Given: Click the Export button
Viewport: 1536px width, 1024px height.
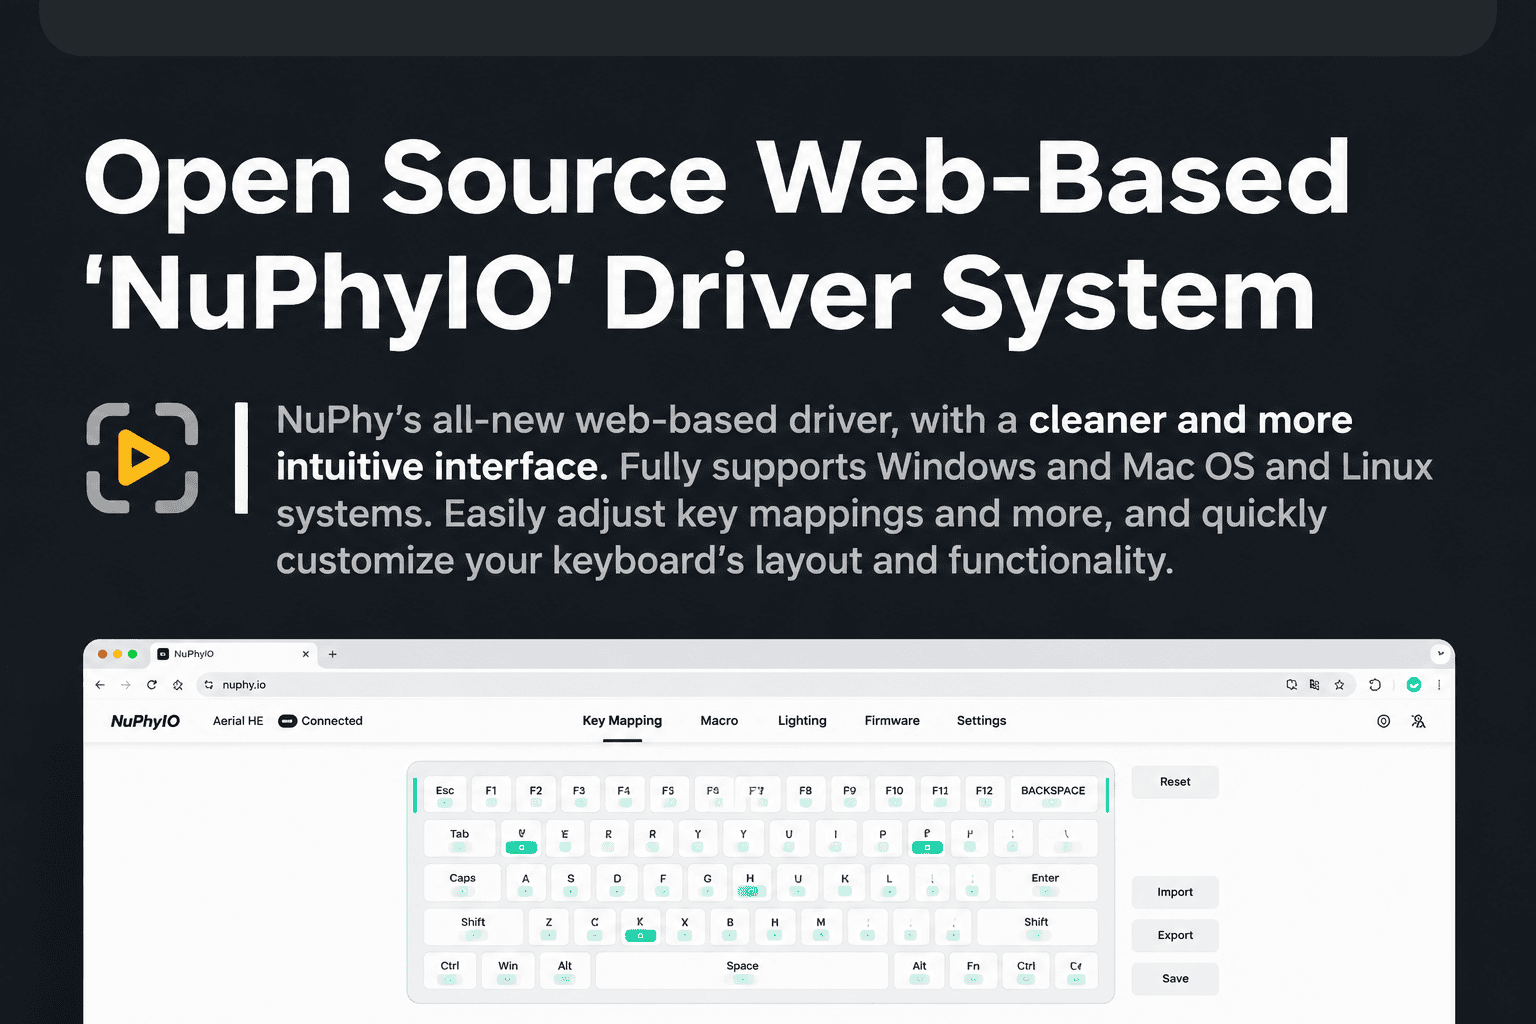Looking at the screenshot, I should (1175, 935).
